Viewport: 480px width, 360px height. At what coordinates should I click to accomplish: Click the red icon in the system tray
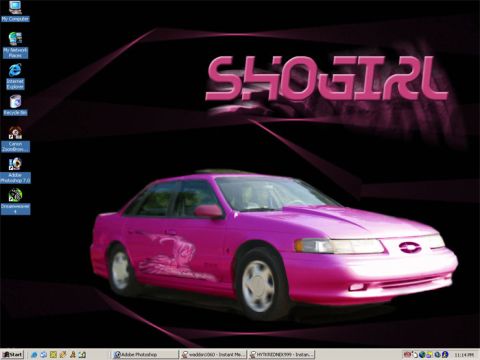coord(407,355)
